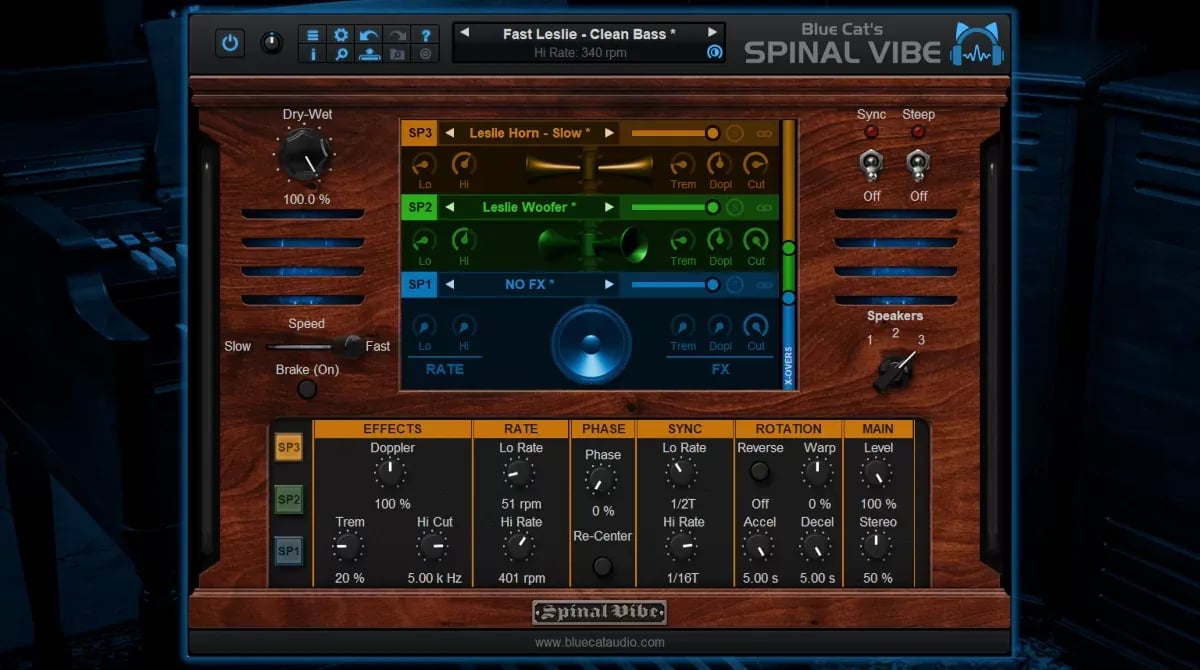Screen dimensions: 1200x670
Task: Switch to SP1 tab in bottom panel
Action: (x=289, y=551)
